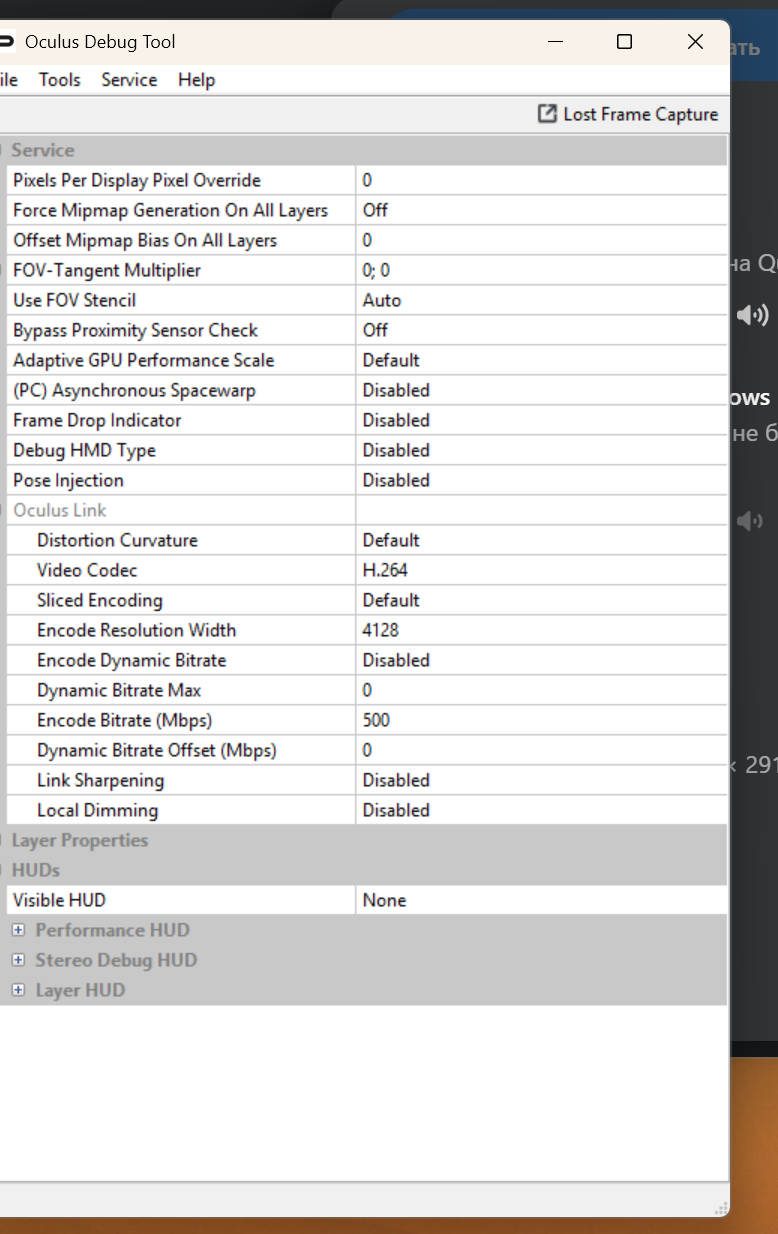Image resolution: width=778 pixels, height=1234 pixels.
Task: Select Visible HUD label
Action: tap(59, 900)
